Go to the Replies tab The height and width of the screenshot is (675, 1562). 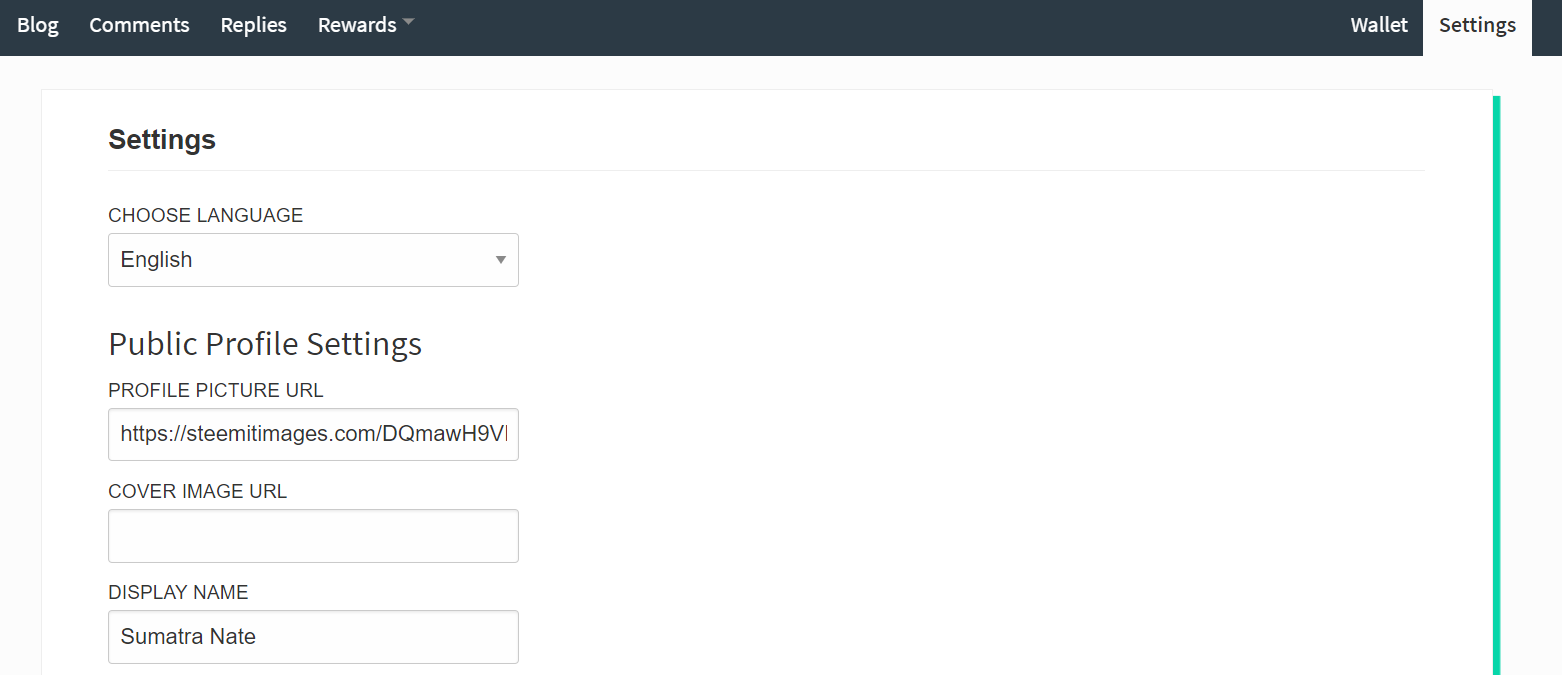coord(253,26)
